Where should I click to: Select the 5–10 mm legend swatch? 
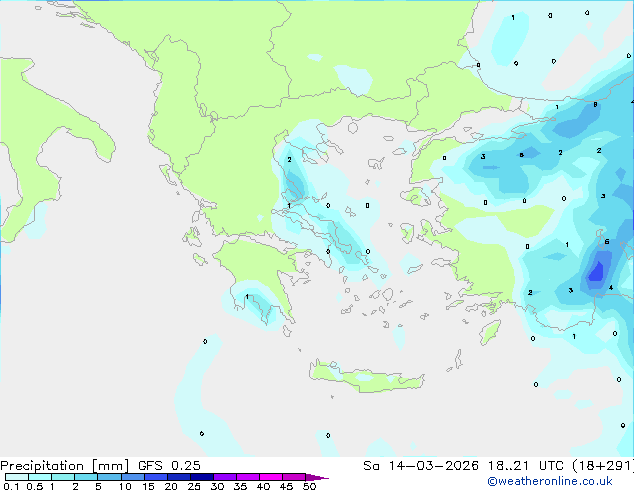coord(110,477)
